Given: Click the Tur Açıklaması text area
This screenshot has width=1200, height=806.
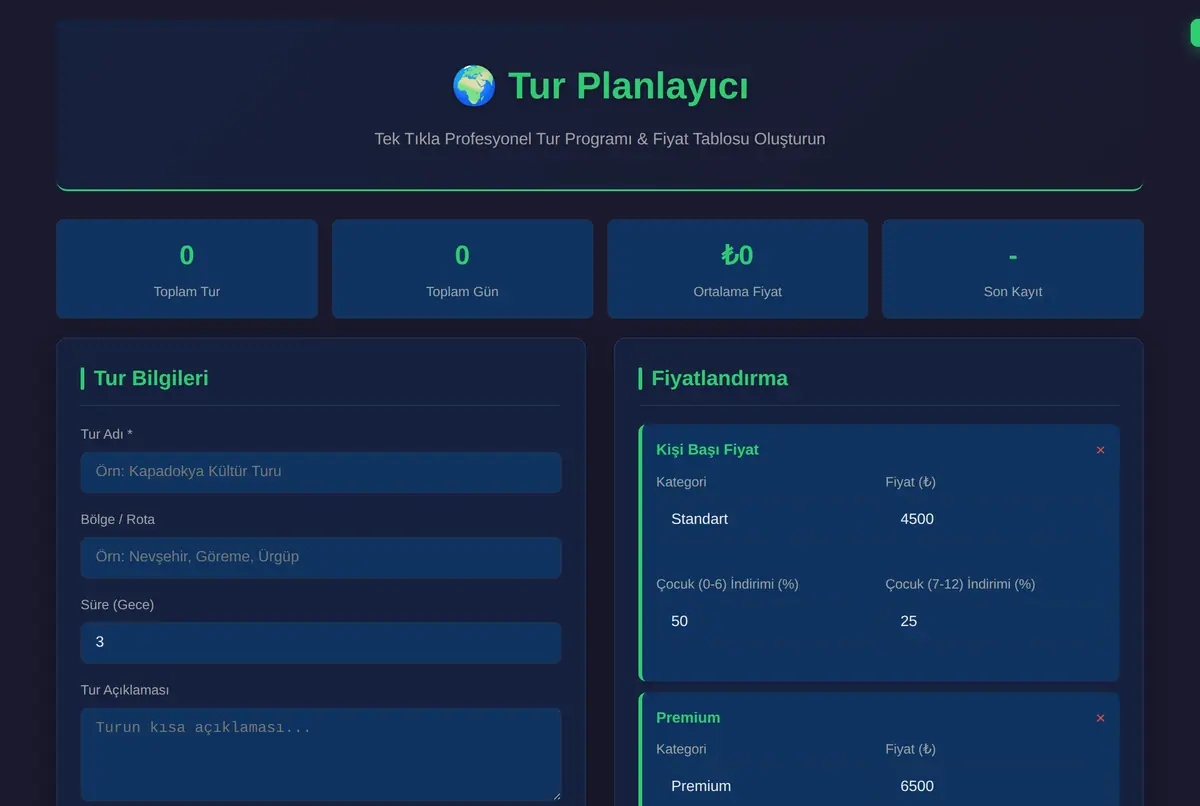Looking at the screenshot, I should 321,754.
